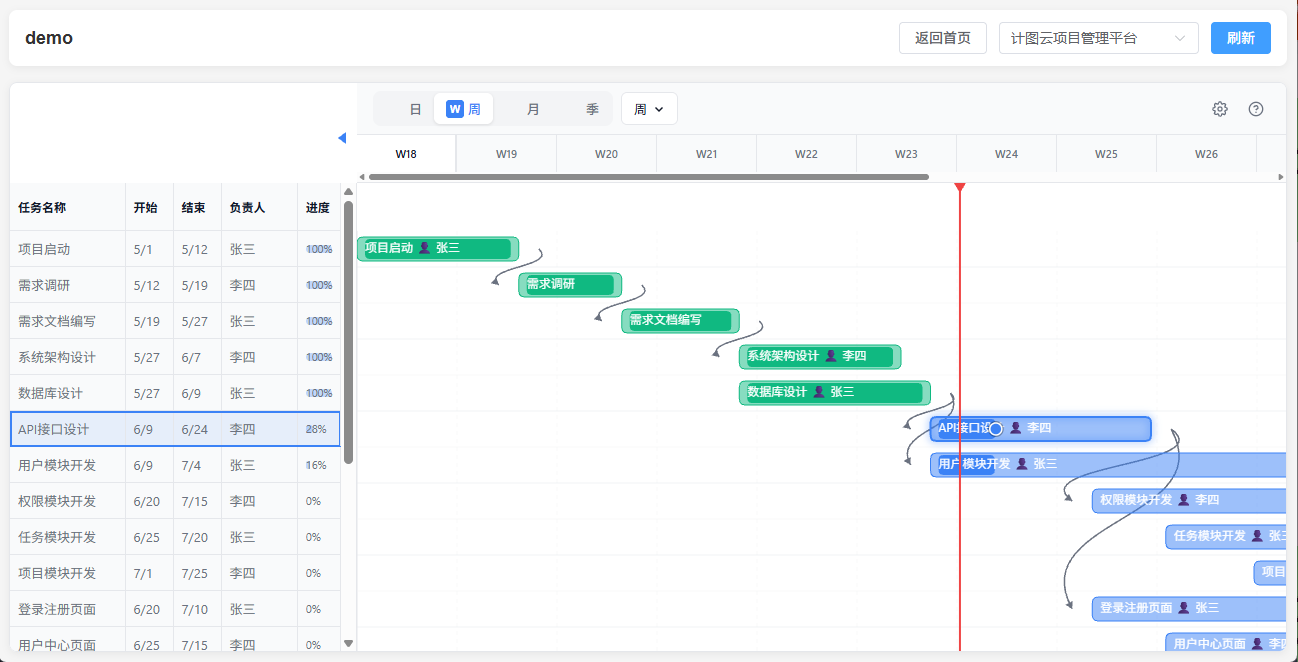
Task: Collapse the task table with blue triangle
Action: [342, 138]
